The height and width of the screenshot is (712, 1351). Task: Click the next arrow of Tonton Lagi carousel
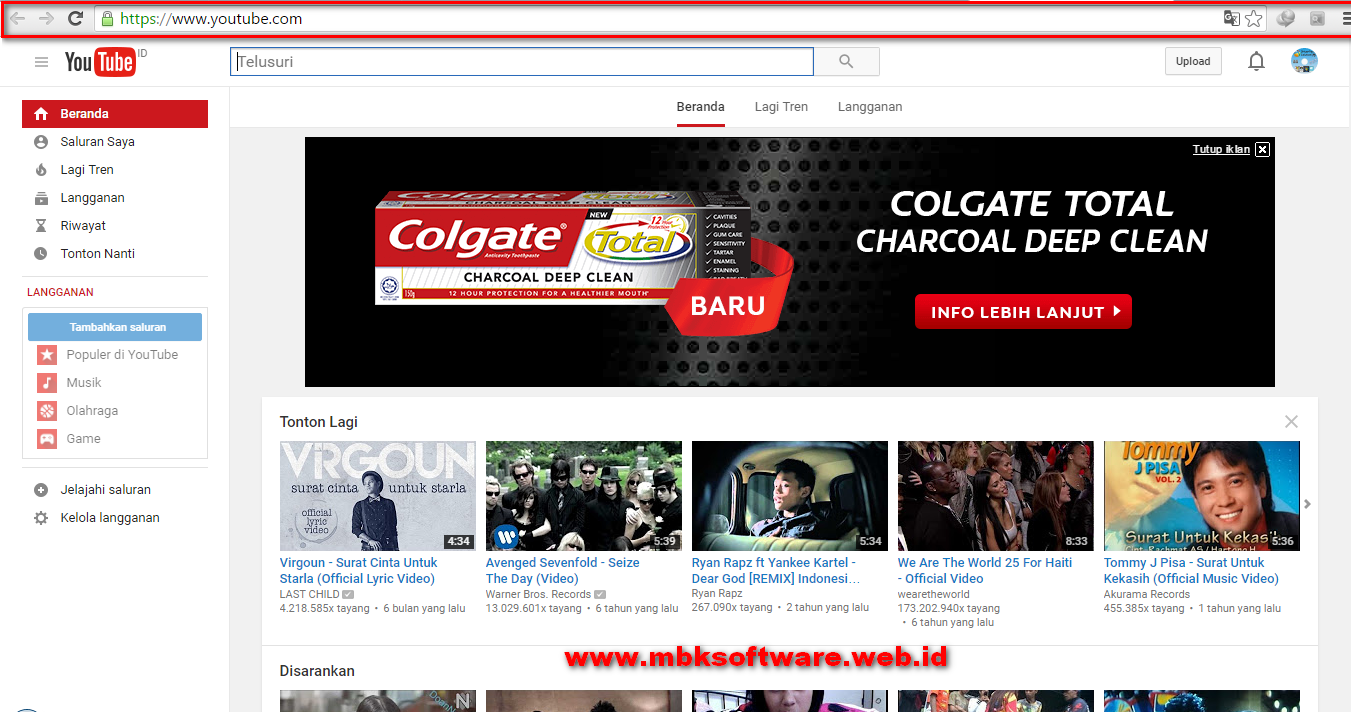tap(1307, 504)
